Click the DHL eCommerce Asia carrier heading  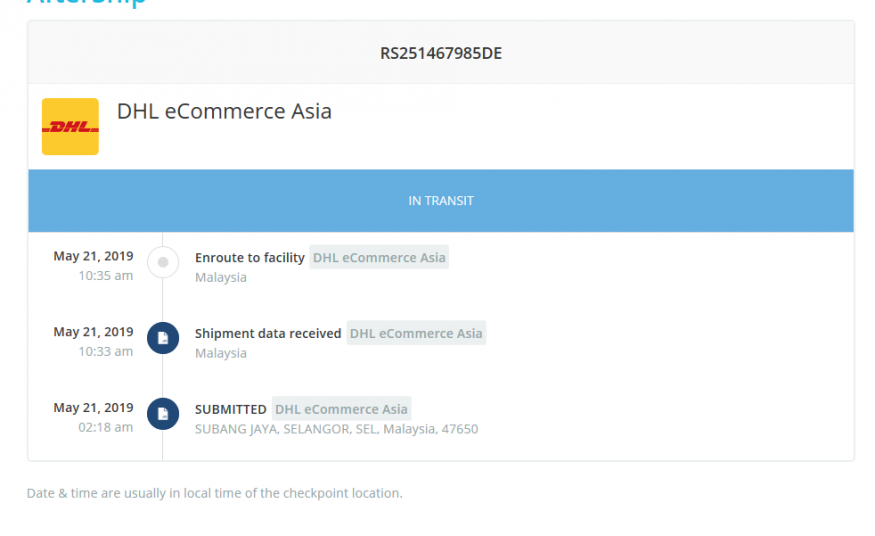(x=224, y=112)
